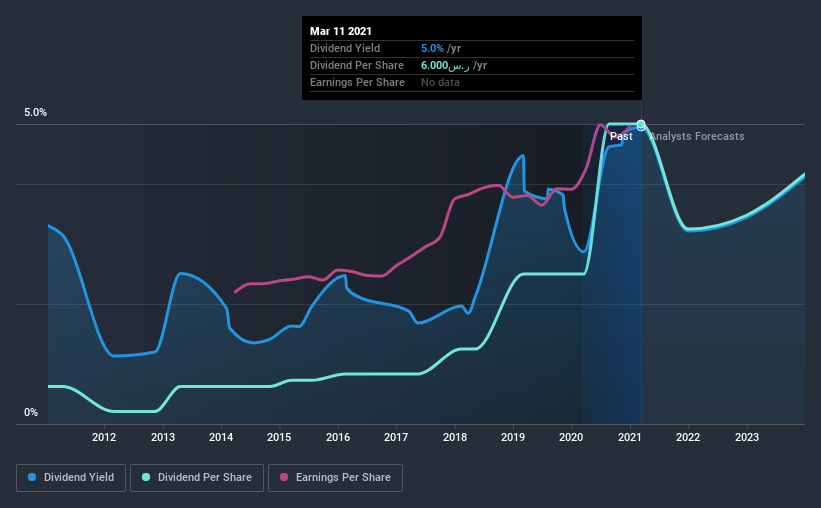Click the 'Earnings Per Share' tooltip row label
Image resolution: width=821 pixels, height=508 pixels.
click(357, 82)
